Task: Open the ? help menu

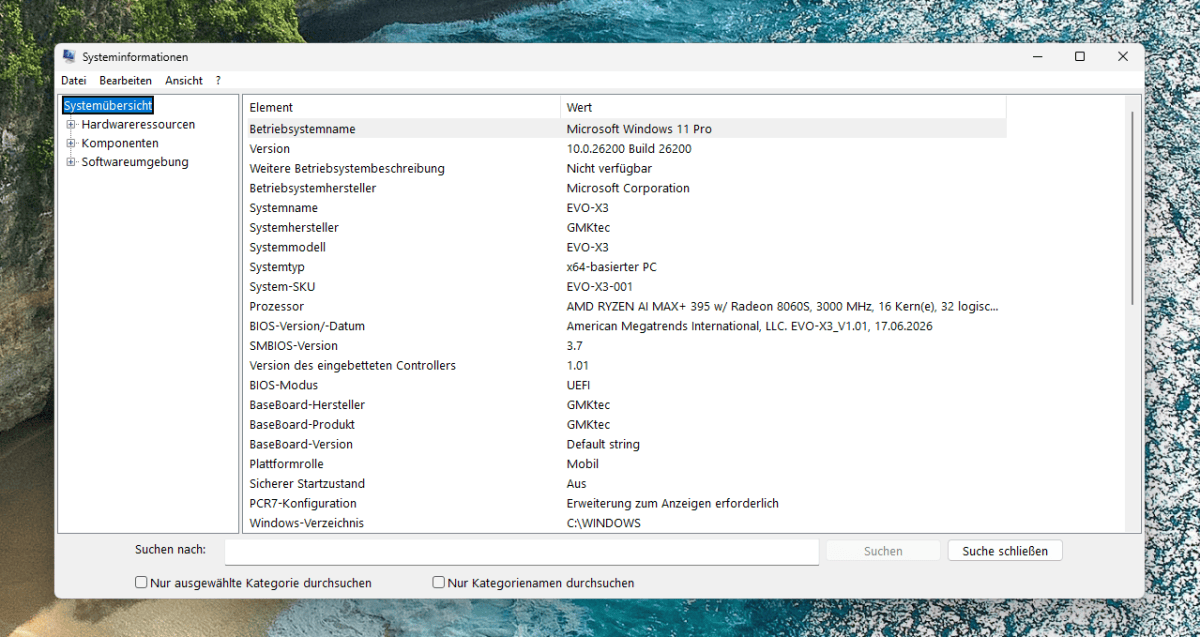Action: click(x=218, y=80)
